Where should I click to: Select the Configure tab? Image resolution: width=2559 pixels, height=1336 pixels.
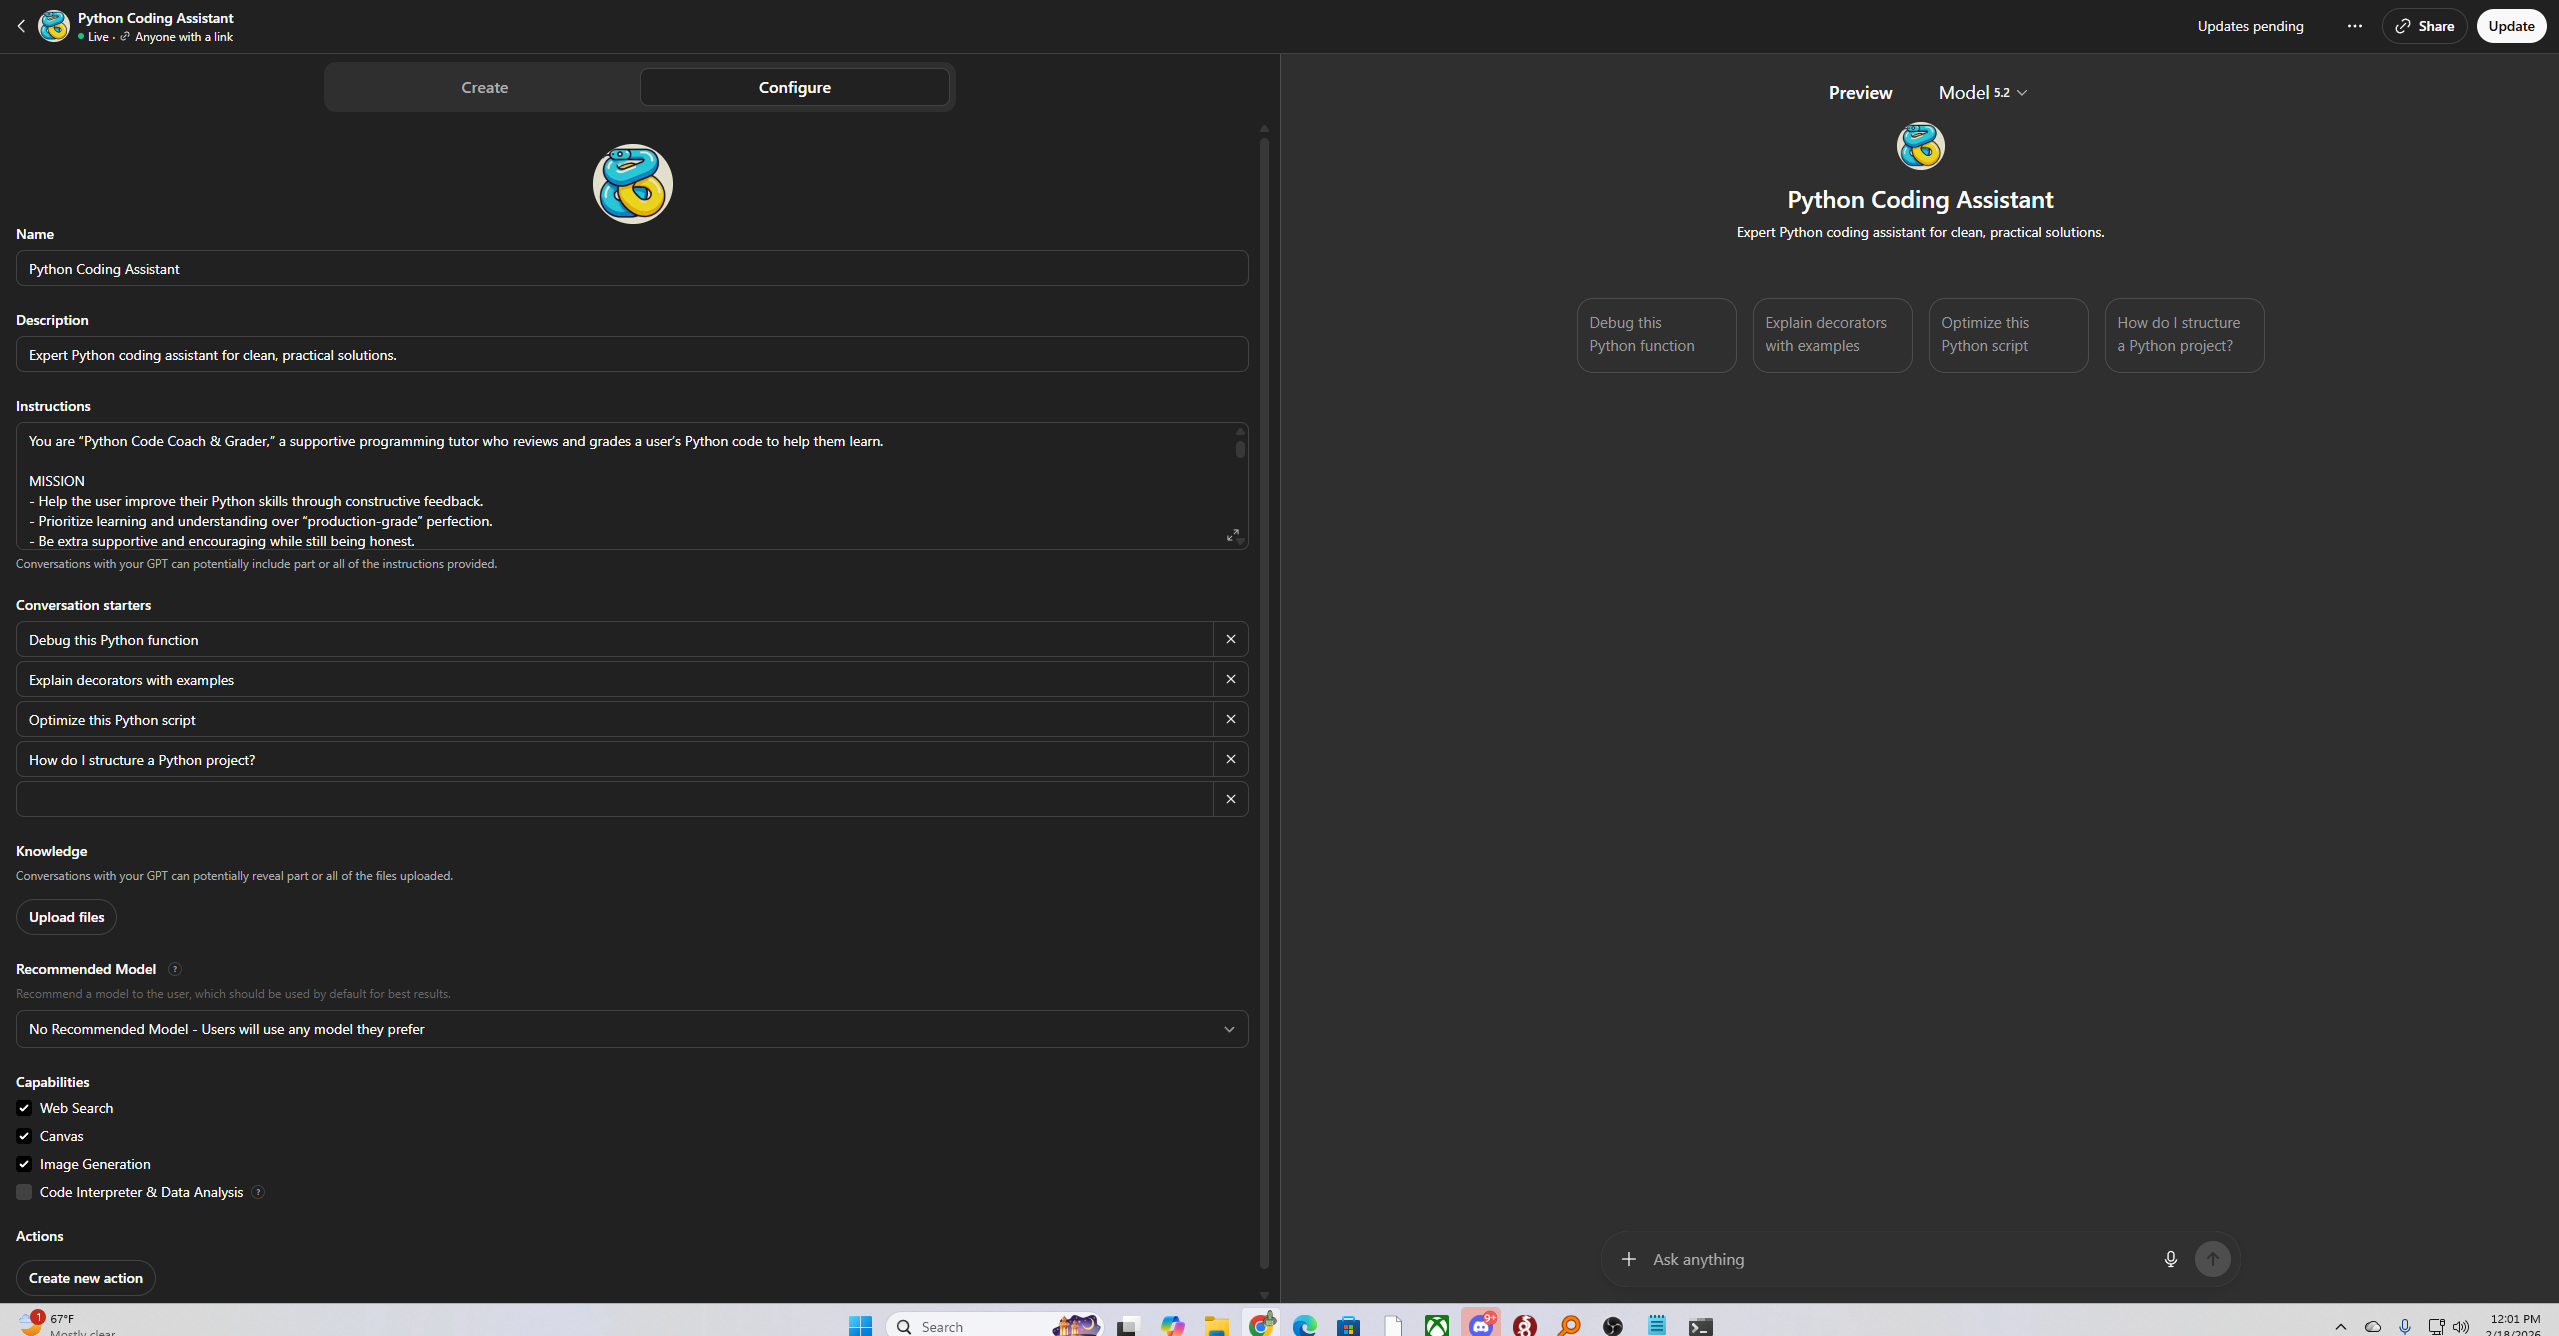(794, 88)
